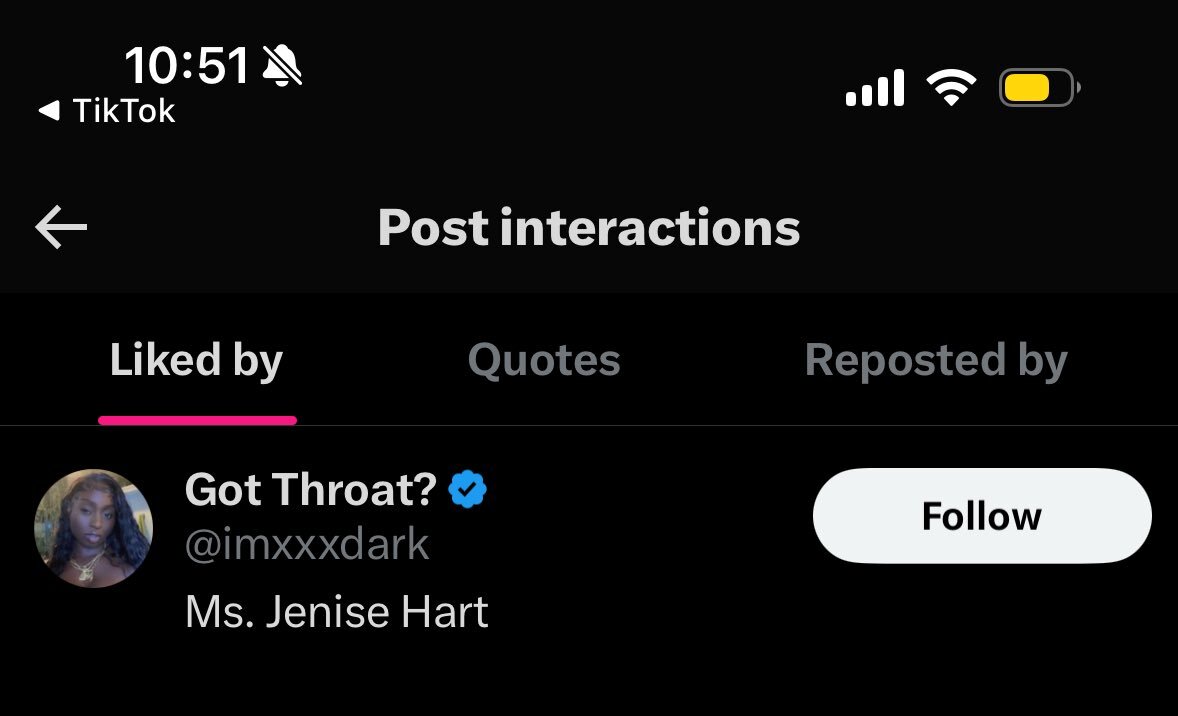Return to TikTok via the status bar link
The image size is (1178, 716).
pos(107,111)
